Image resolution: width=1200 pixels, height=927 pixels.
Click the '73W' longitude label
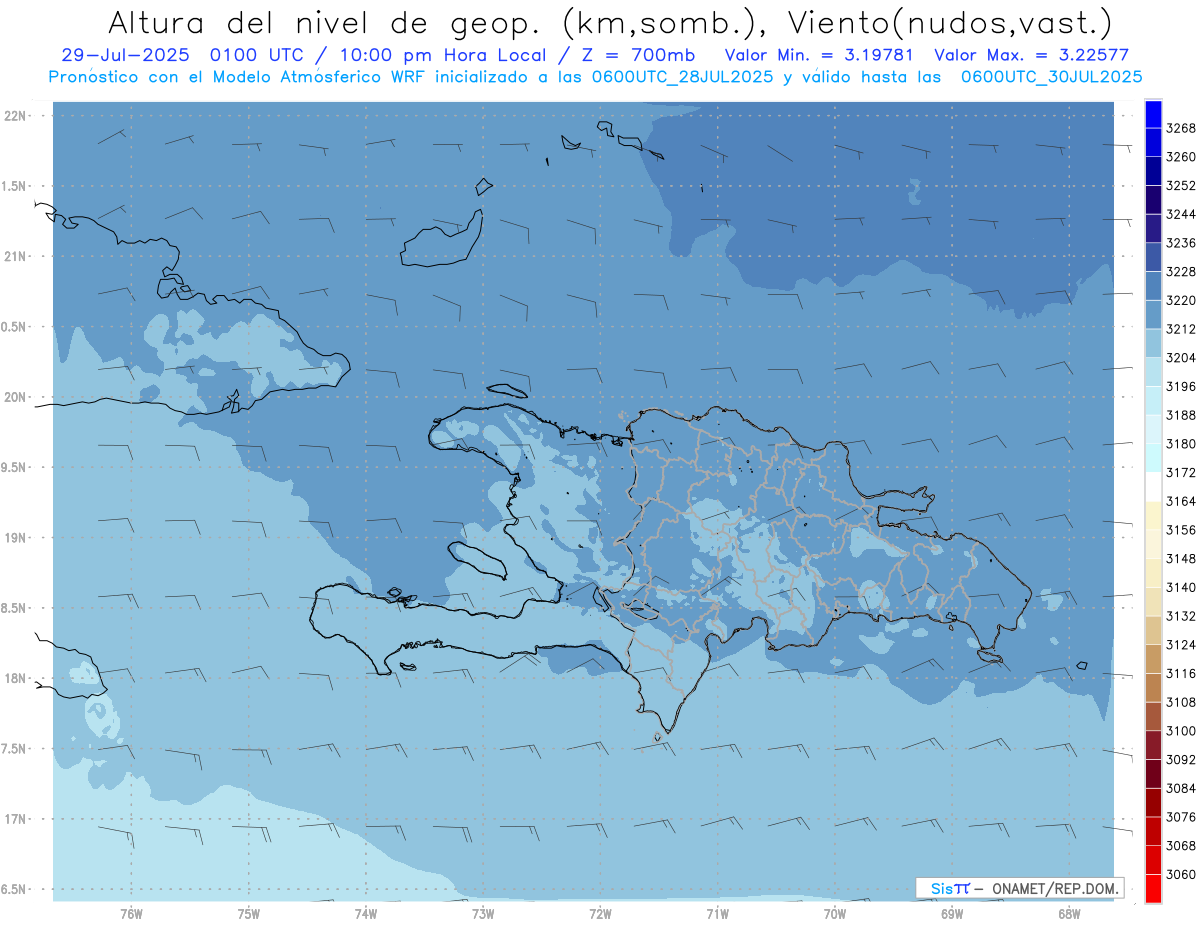pyautogui.click(x=483, y=914)
